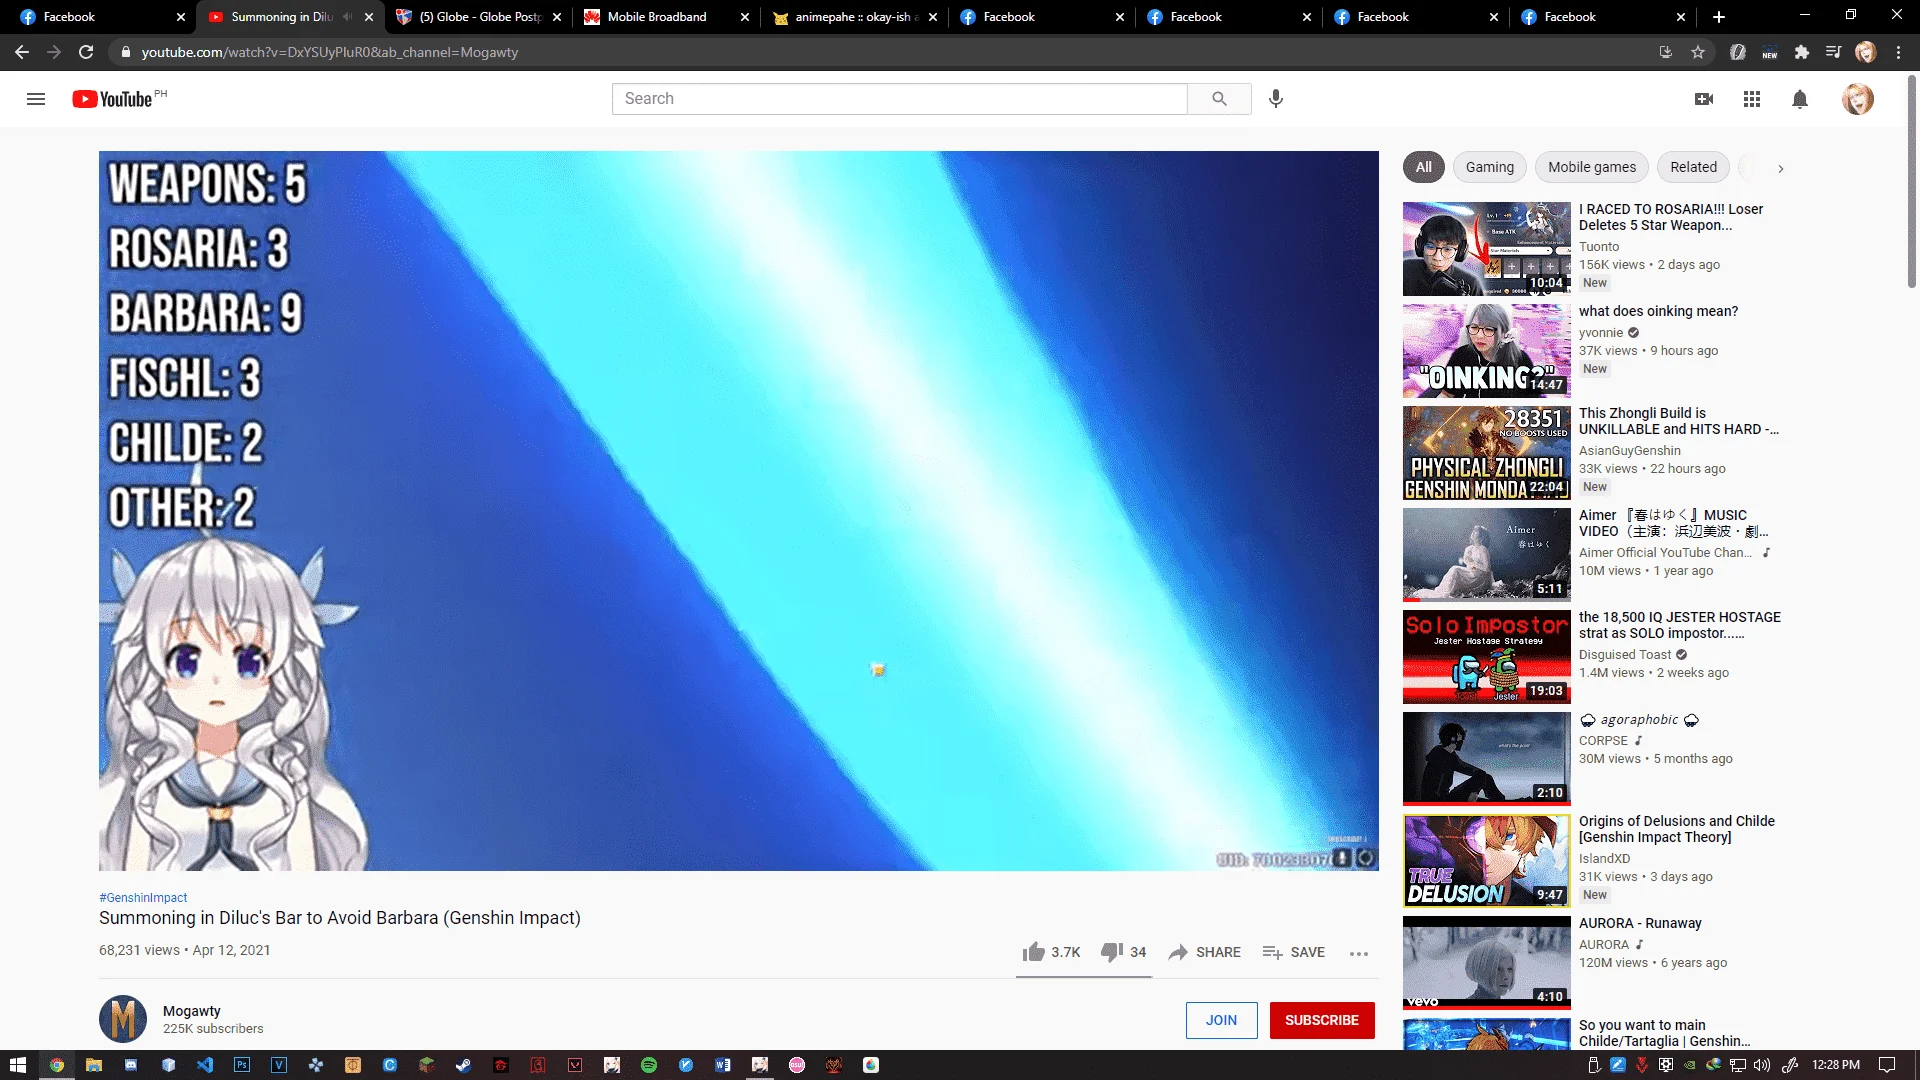Select the Summoning in Diluc YouTube tab

pyautogui.click(x=291, y=17)
